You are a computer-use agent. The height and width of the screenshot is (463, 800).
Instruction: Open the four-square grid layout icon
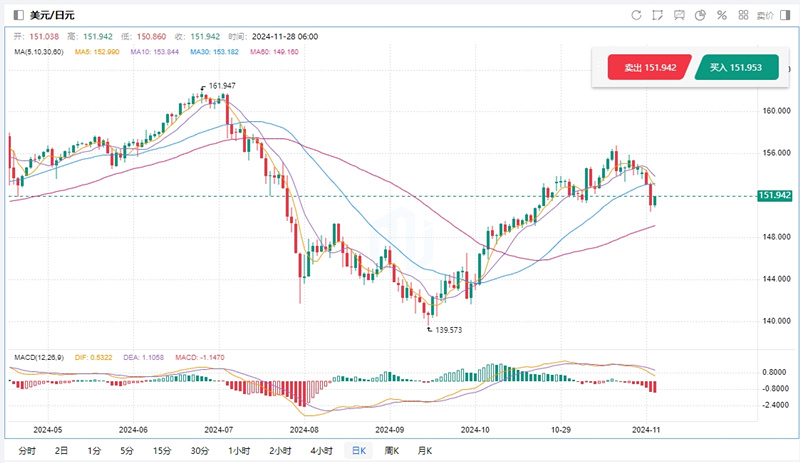pyautogui.click(x=743, y=15)
